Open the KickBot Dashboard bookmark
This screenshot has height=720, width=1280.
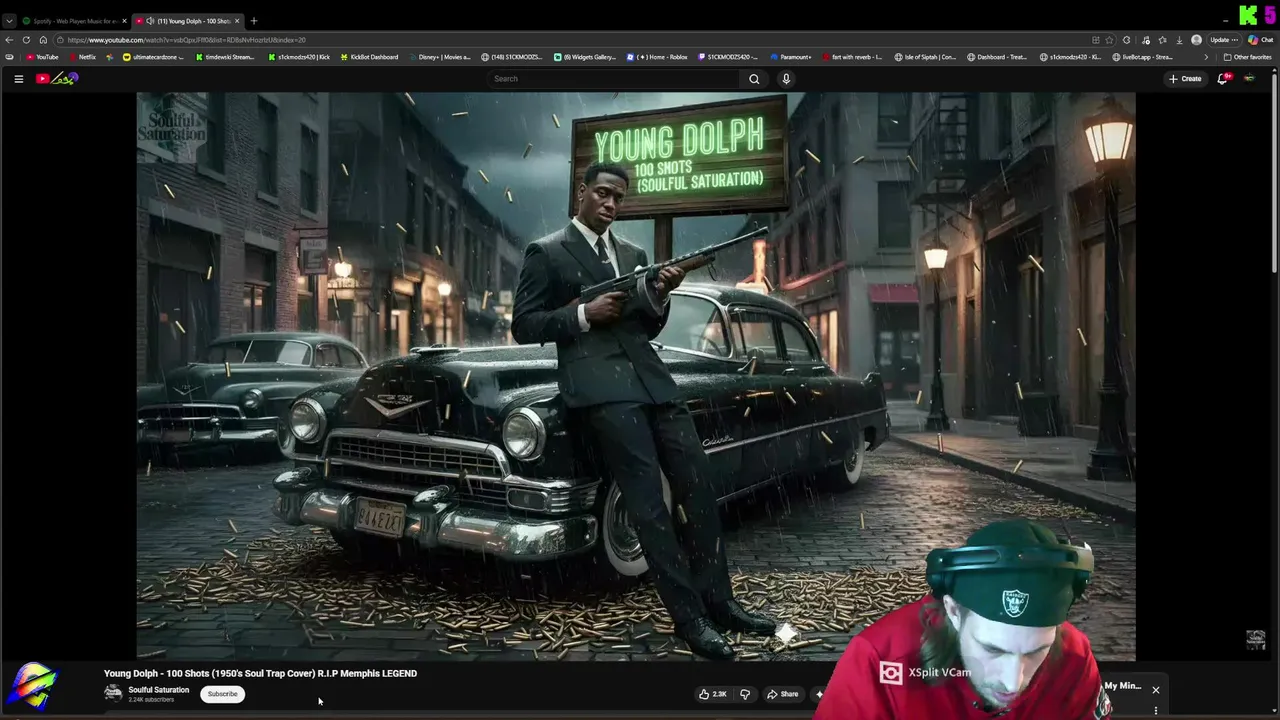point(369,57)
